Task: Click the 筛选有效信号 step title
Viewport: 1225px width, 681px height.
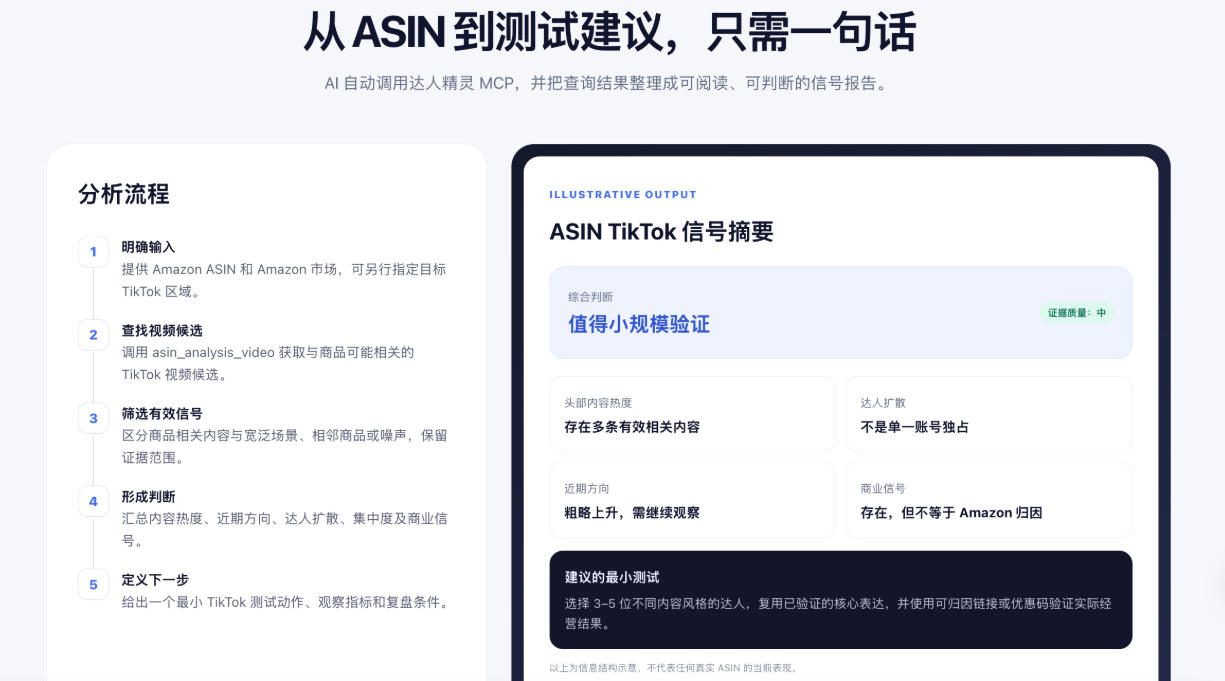Action: point(162,413)
